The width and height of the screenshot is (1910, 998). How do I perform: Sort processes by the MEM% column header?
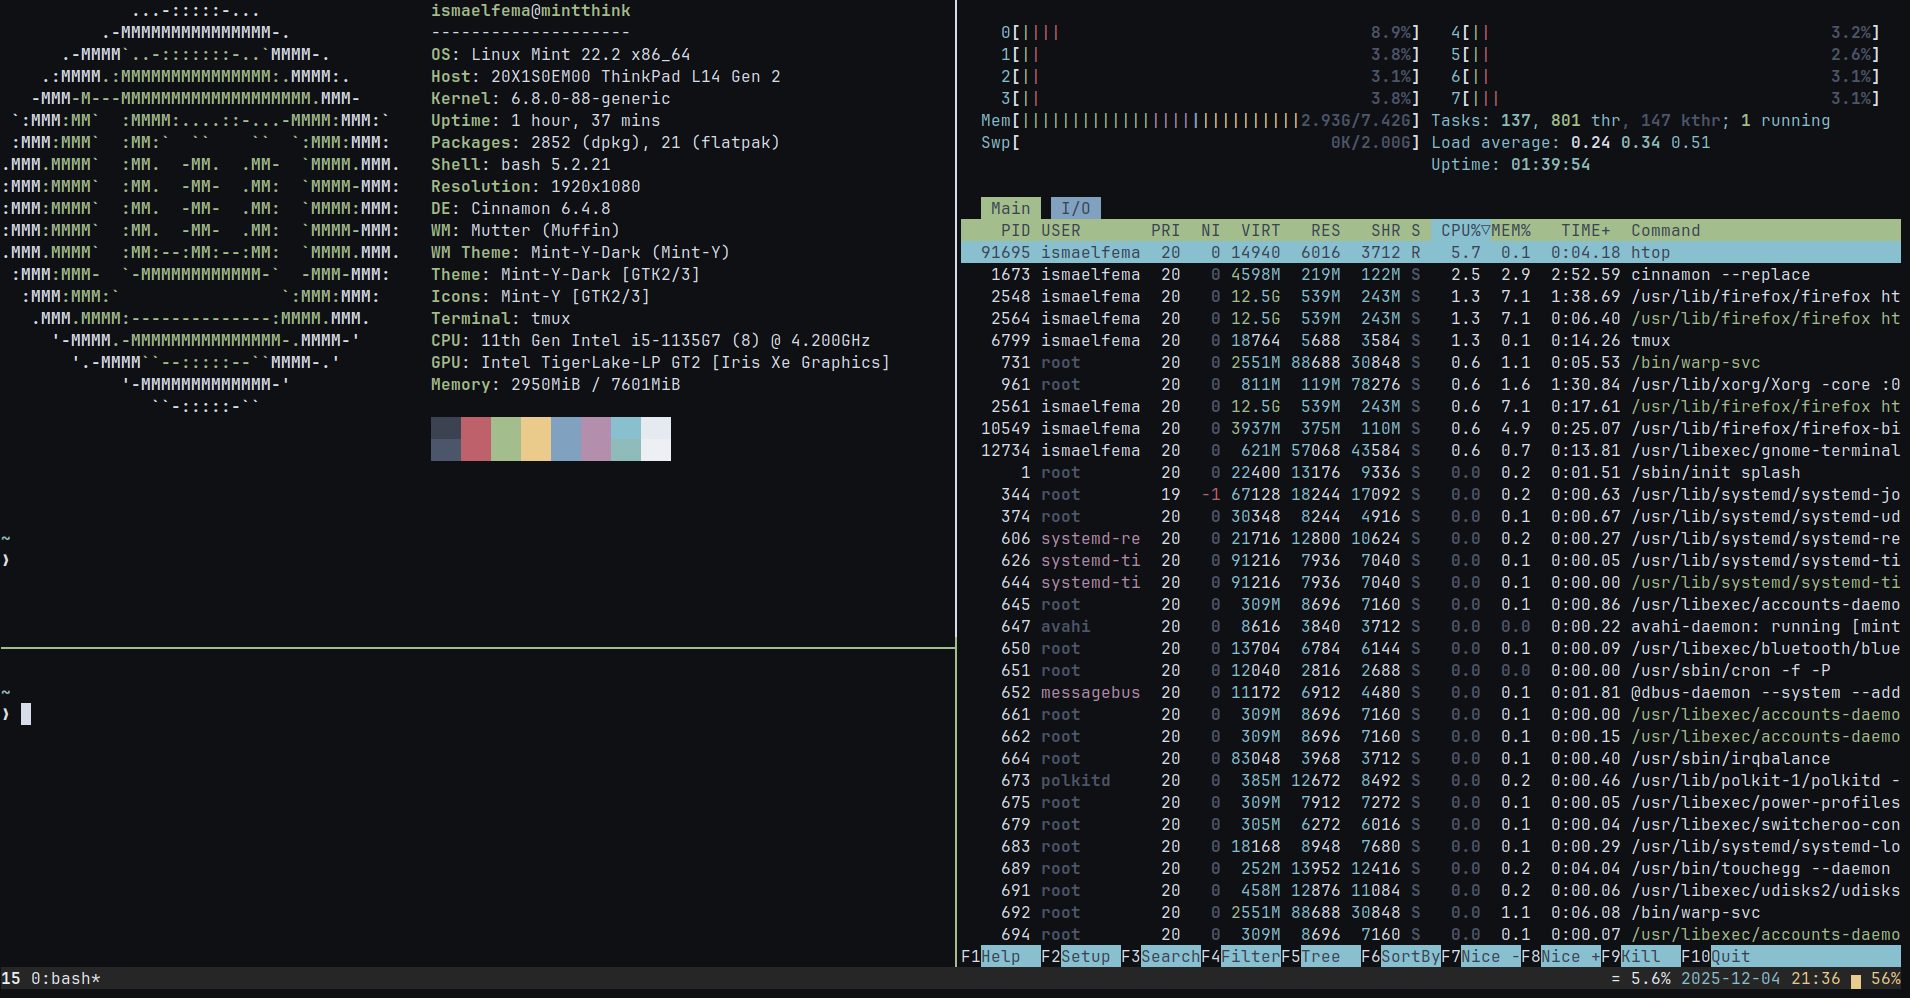[x=1510, y=230]
